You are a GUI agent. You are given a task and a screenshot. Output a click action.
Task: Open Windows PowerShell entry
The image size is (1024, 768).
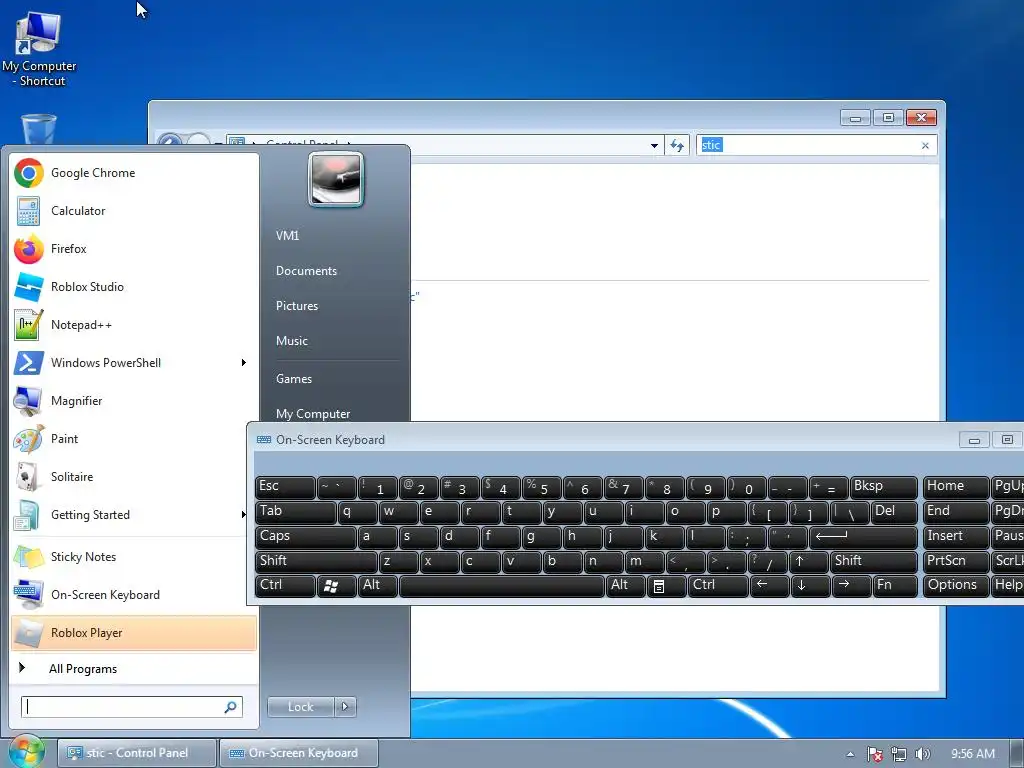click(x=134, y=362)
